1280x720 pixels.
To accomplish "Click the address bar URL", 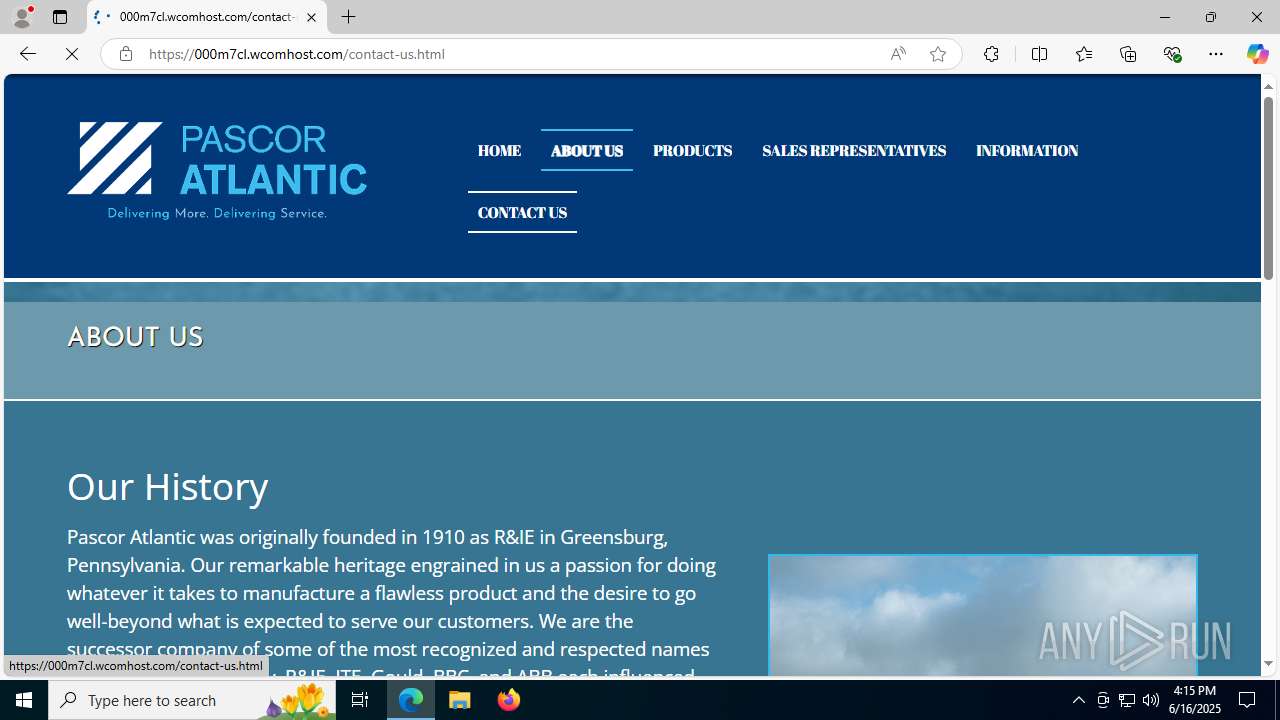I will tap(297, 54).
